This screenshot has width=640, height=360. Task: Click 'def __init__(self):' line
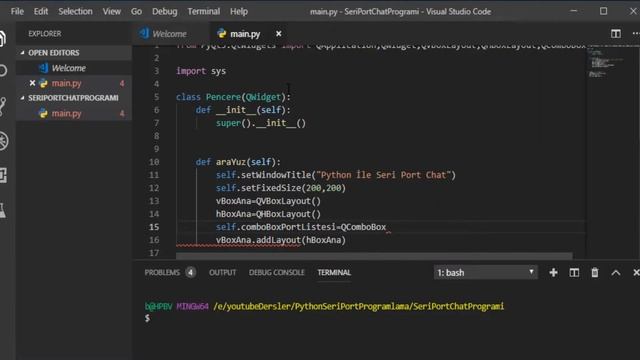pos(243,110)
